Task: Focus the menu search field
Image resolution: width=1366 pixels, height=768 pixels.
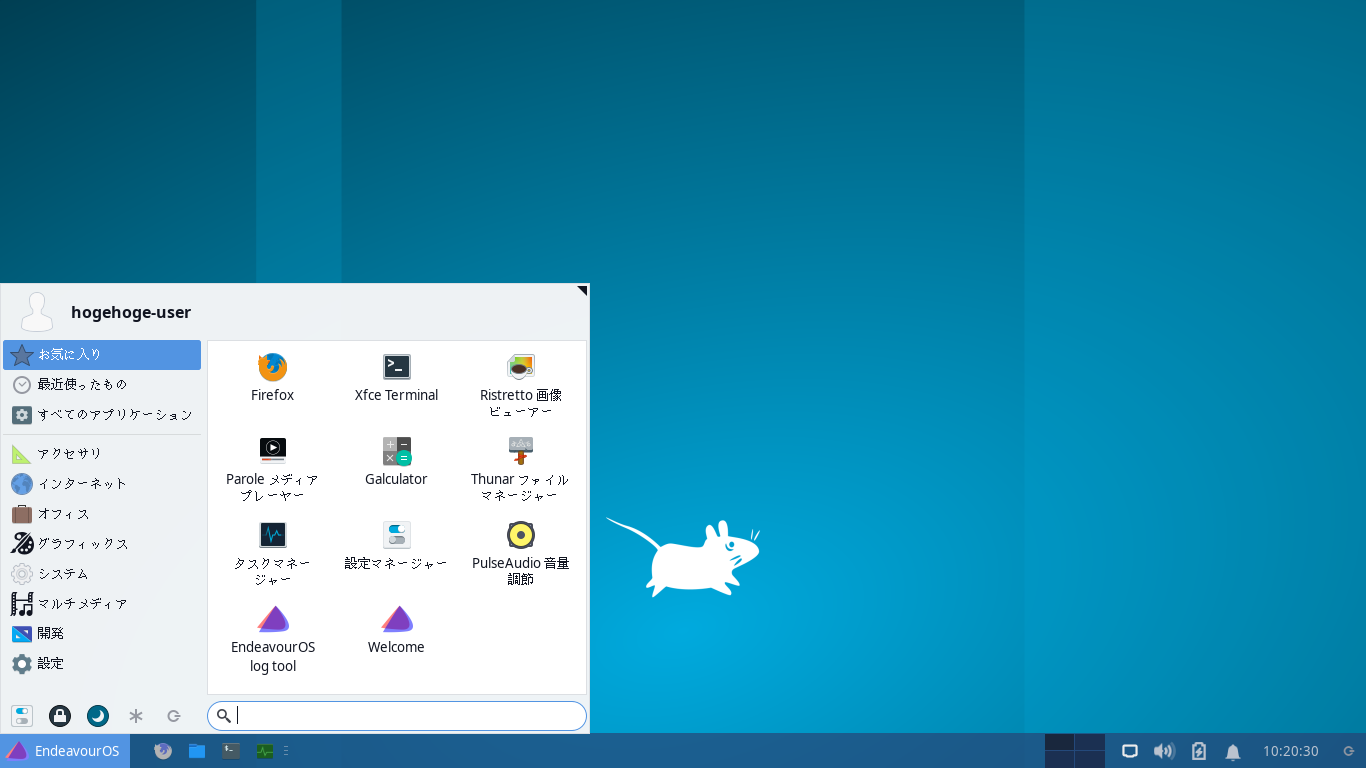Action: pos(397,716)
